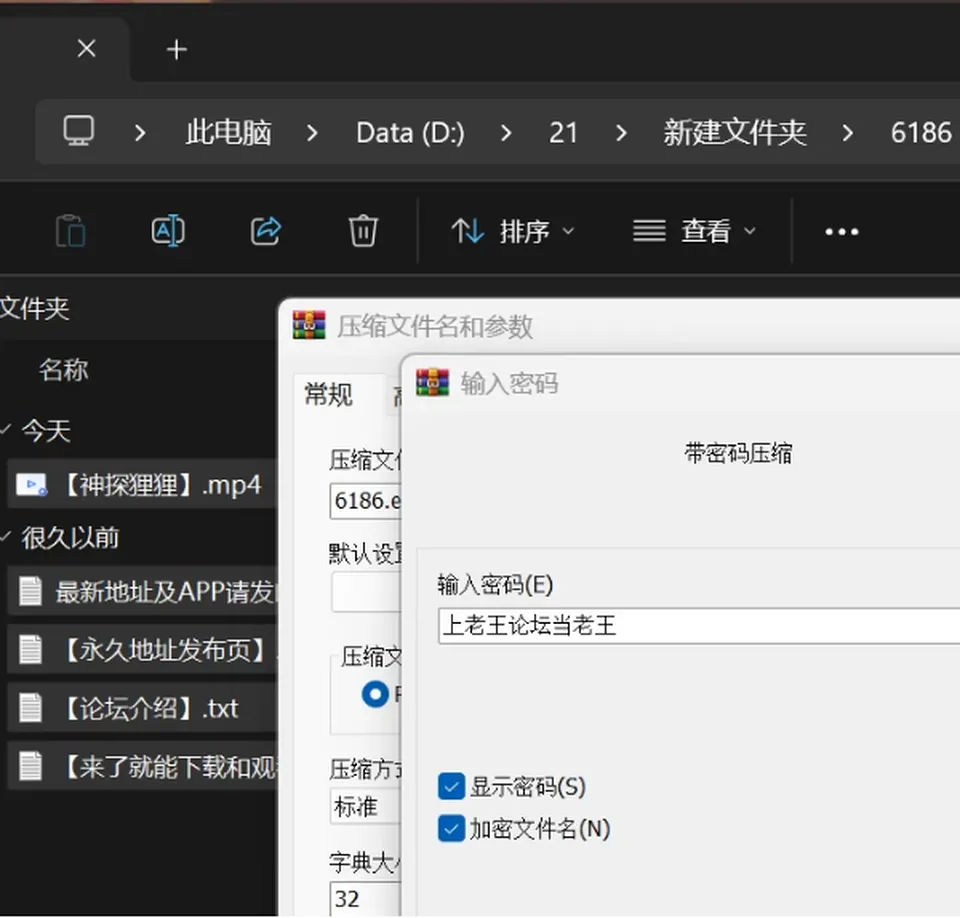Screen dimensions: 960x918
Task: Select the 【来了就能下载和观…】 file
Action: (142, 766)
